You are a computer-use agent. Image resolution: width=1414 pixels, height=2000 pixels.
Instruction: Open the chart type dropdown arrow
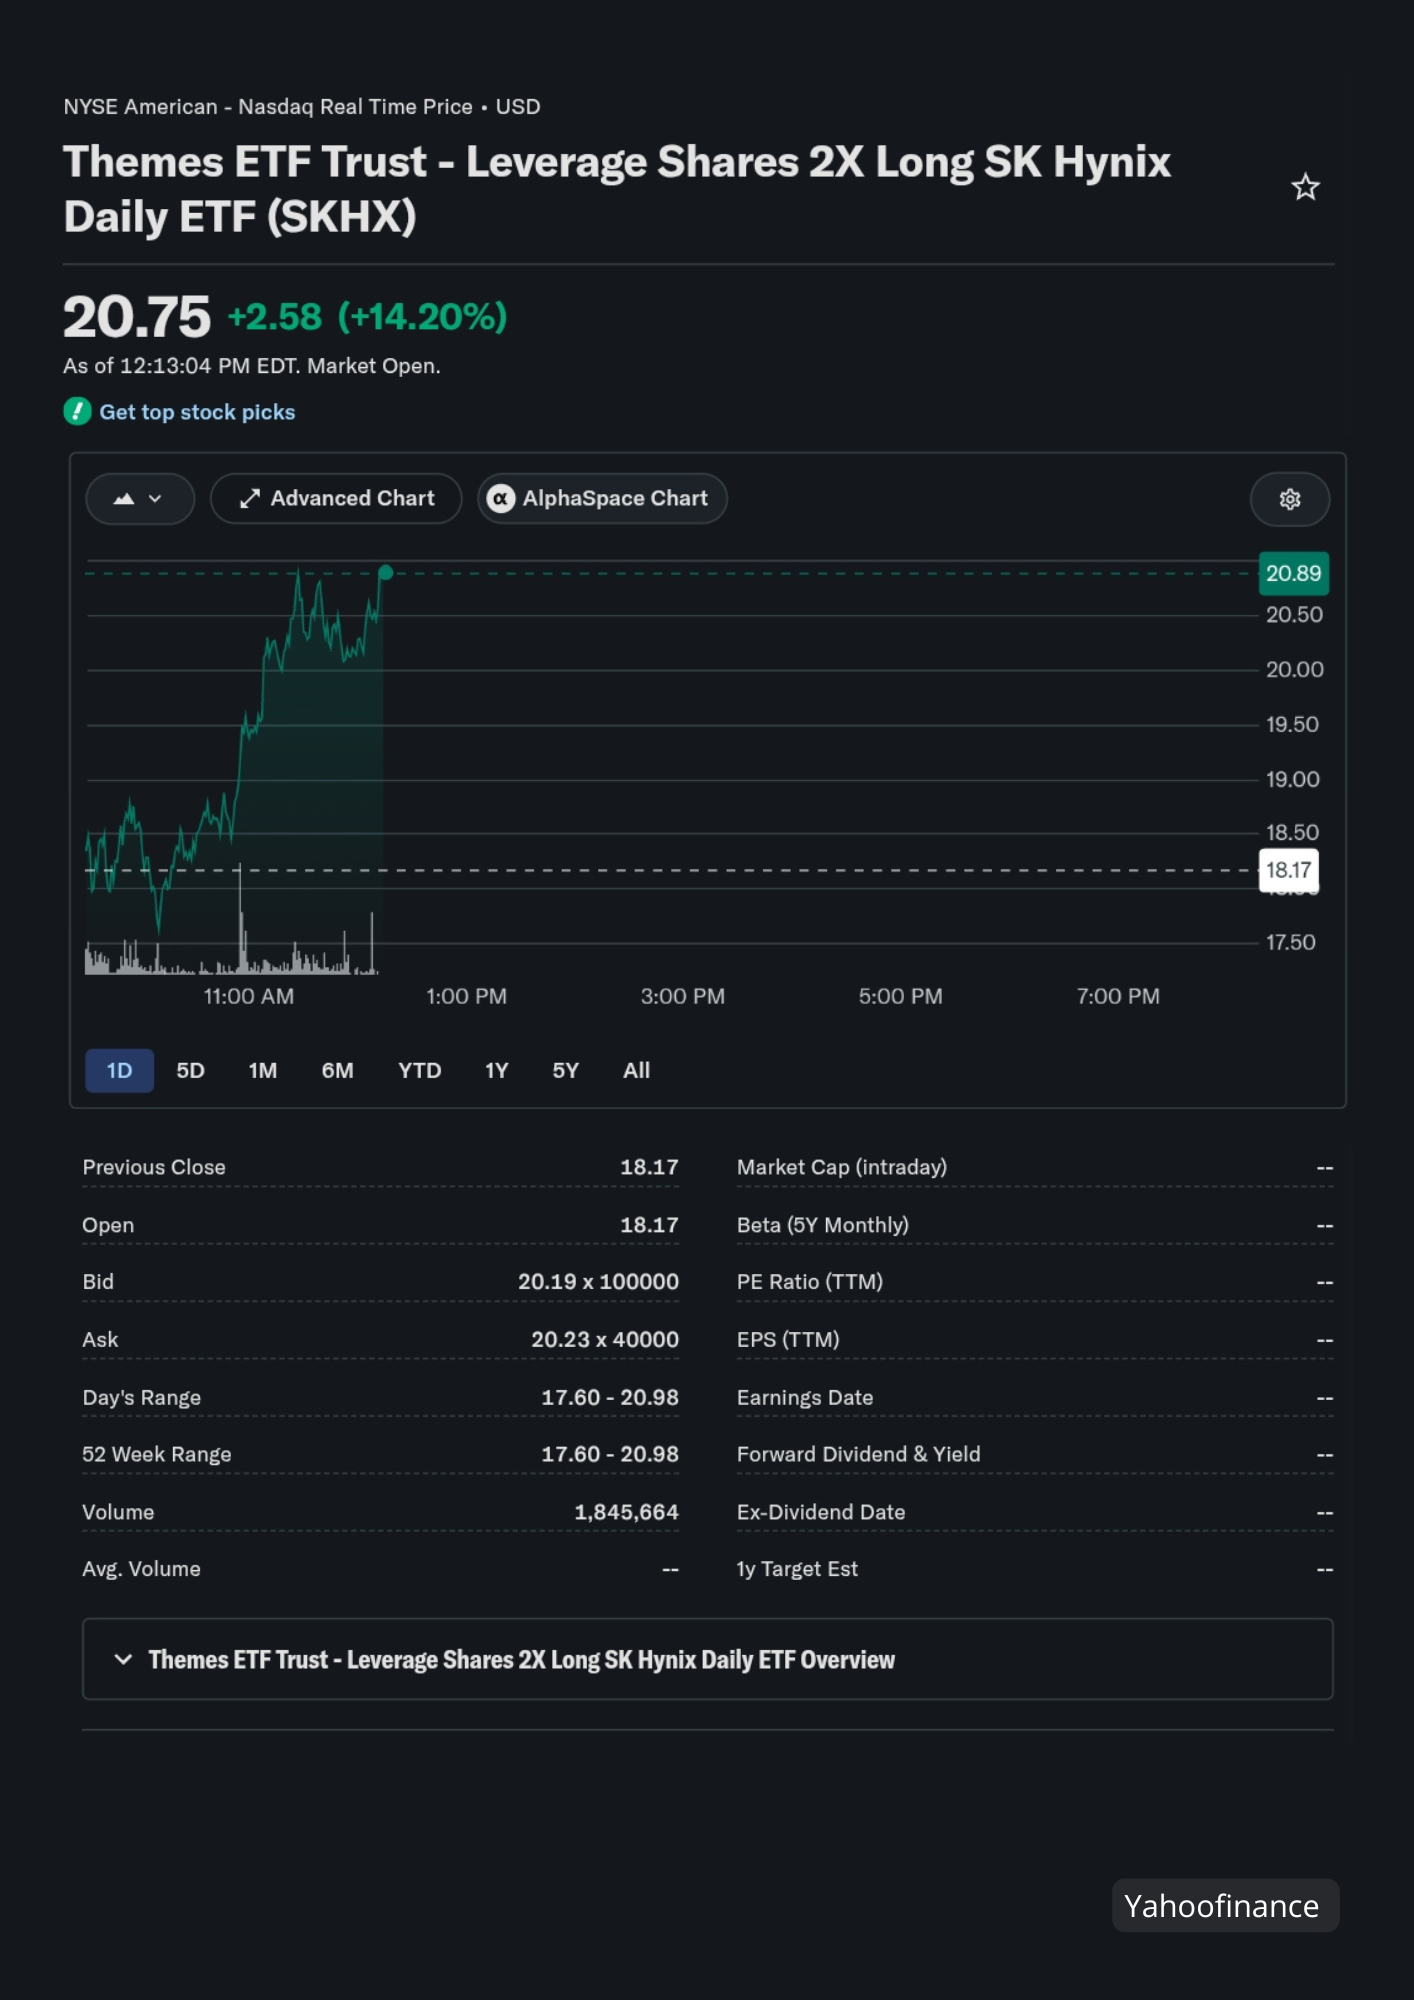click(x=155, y=498)
